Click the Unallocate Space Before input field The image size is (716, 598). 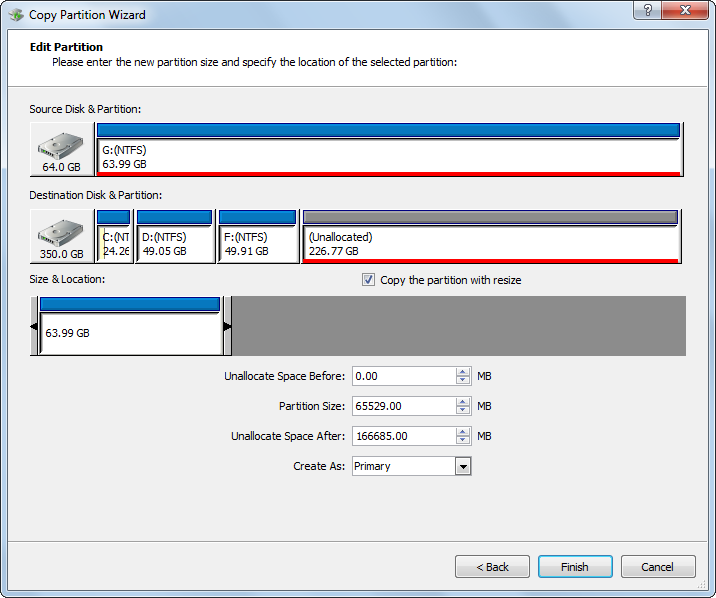point(404,376)
